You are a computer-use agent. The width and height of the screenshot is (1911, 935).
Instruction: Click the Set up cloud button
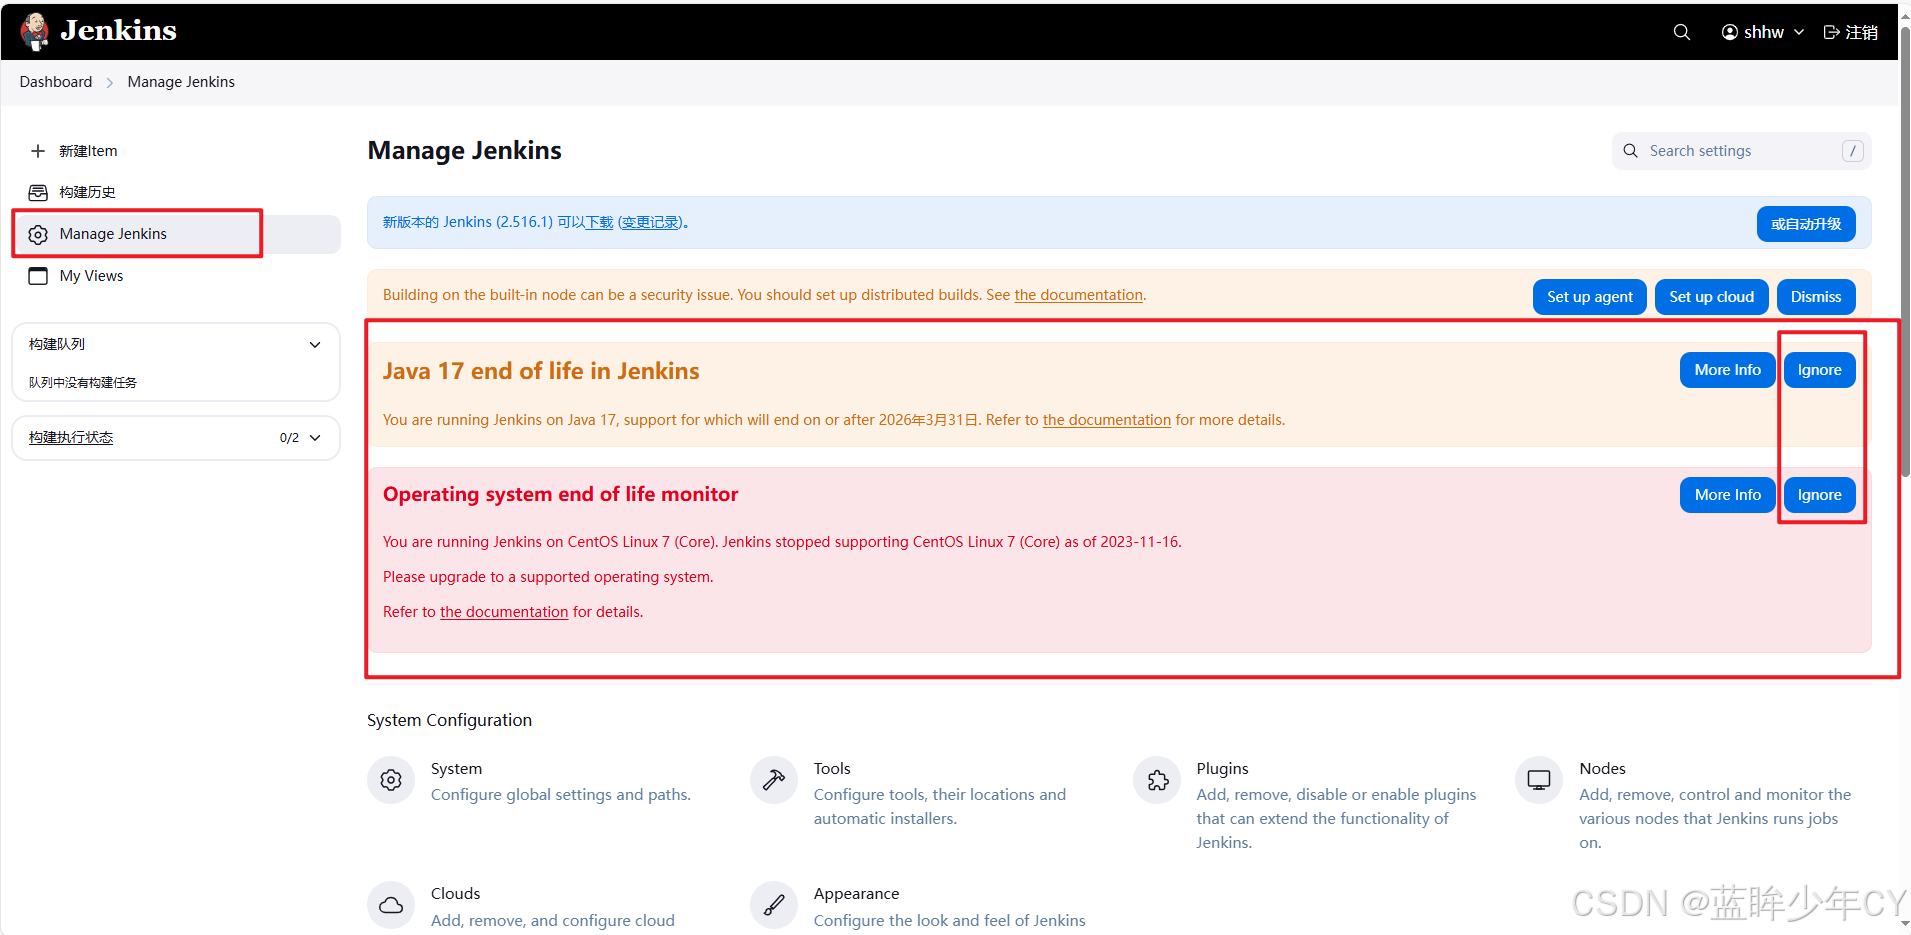(1711, 297)
